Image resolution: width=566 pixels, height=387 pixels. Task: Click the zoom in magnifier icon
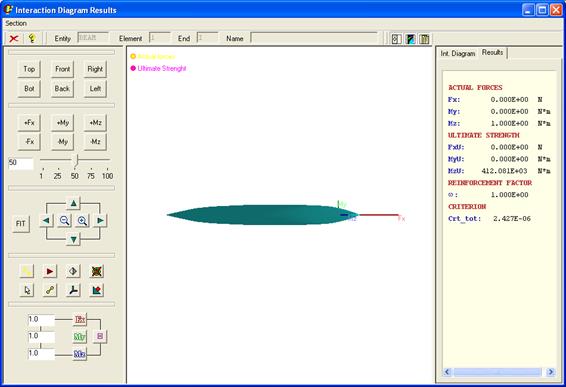pyautogui.click(x=82, y=221)
